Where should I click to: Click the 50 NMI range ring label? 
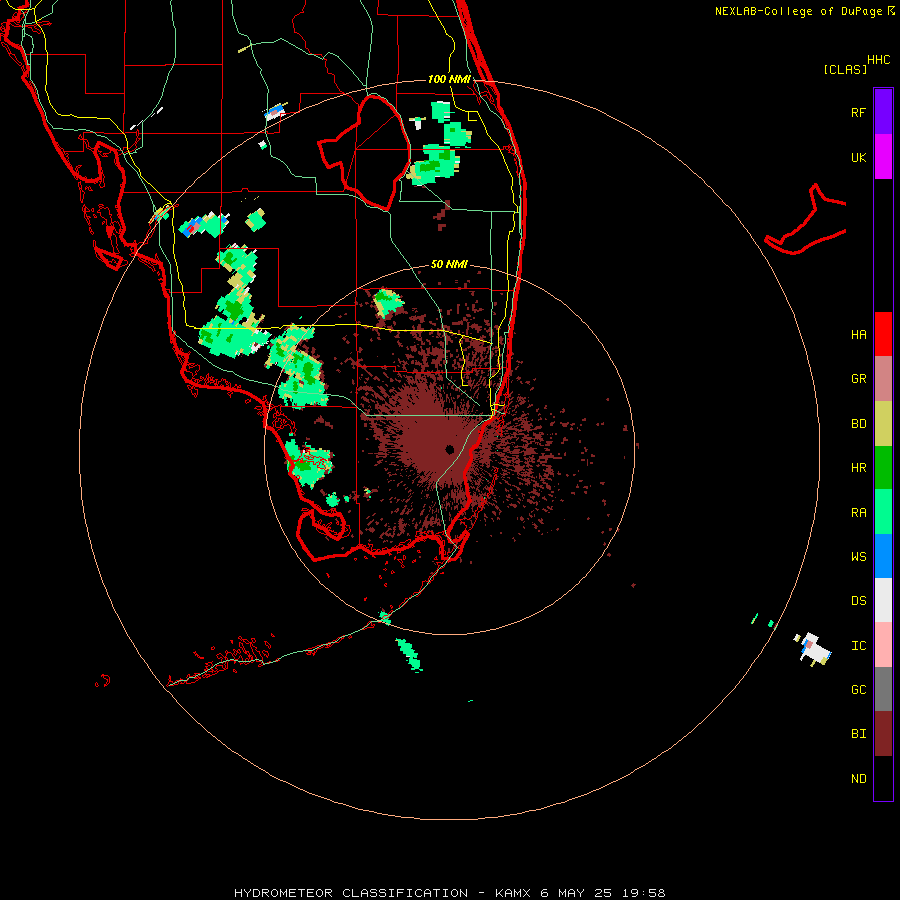pos(449,264)
